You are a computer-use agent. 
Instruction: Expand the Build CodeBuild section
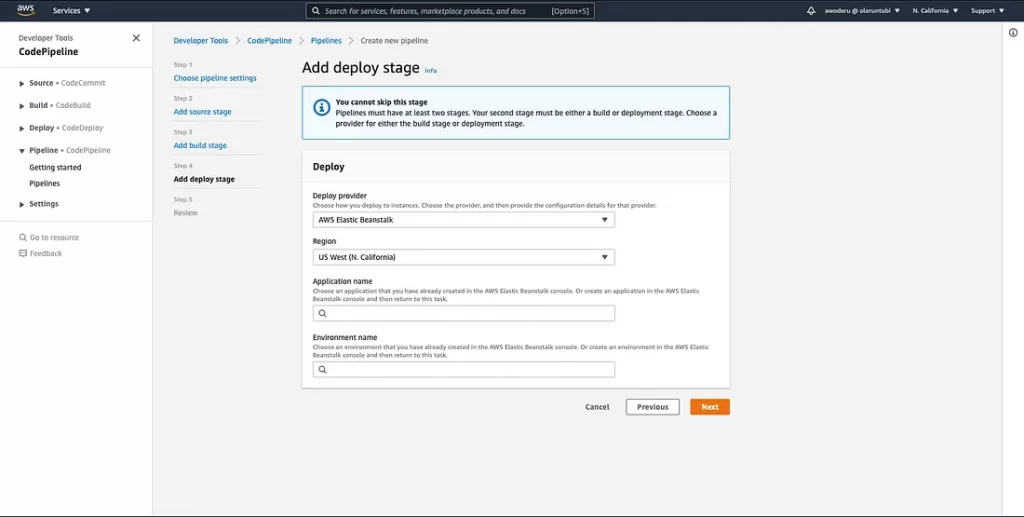pos(22,106)
